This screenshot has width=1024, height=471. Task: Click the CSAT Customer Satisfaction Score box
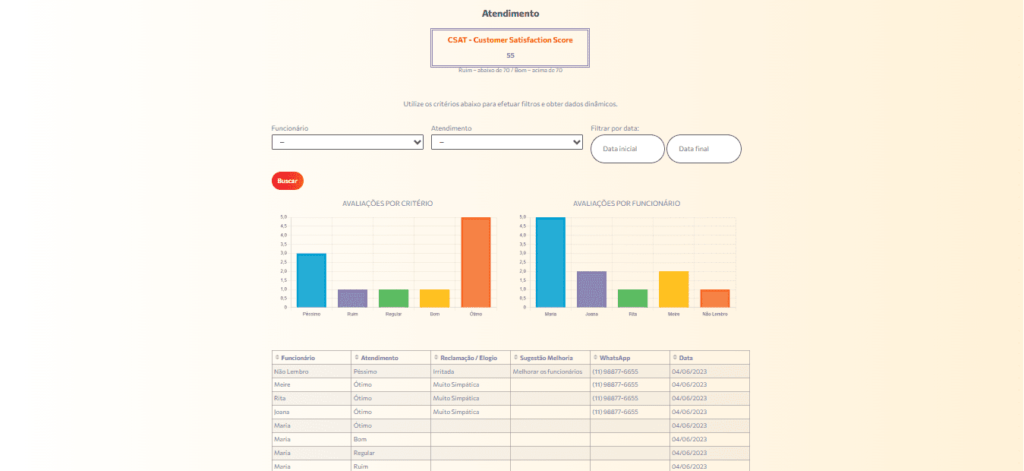[x=510, y=47]
